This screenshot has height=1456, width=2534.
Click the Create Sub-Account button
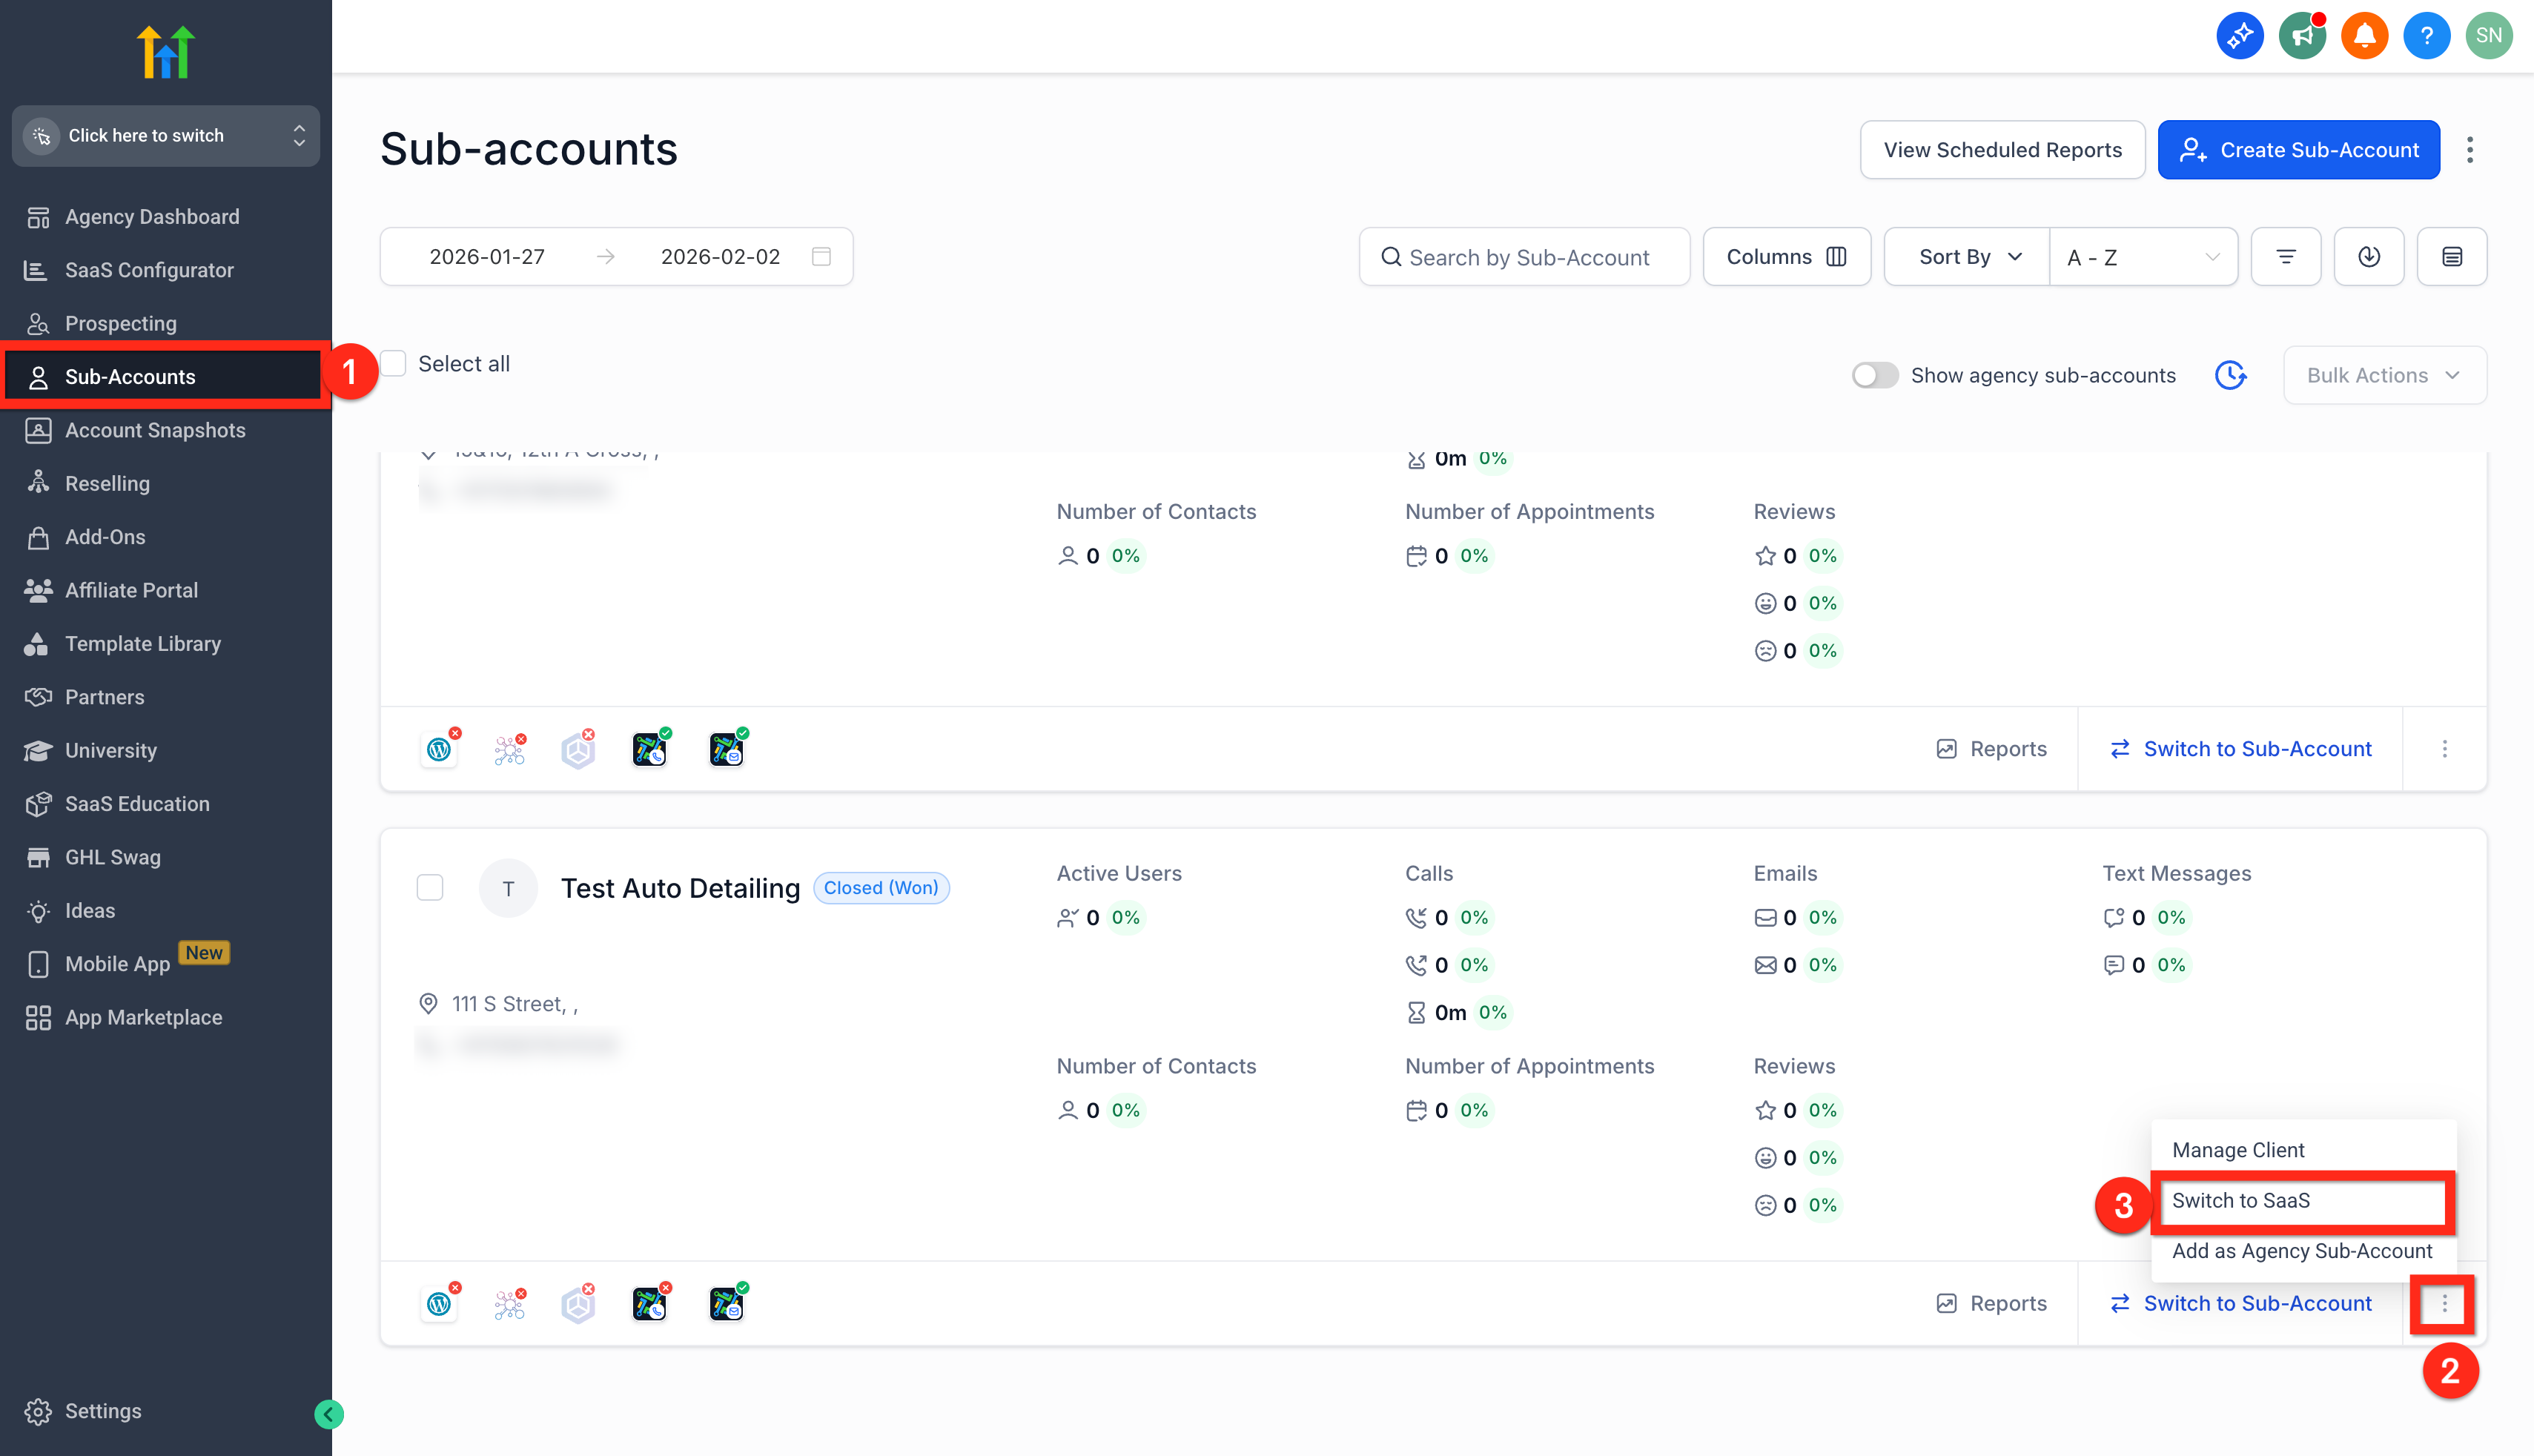click(2298, 150)
